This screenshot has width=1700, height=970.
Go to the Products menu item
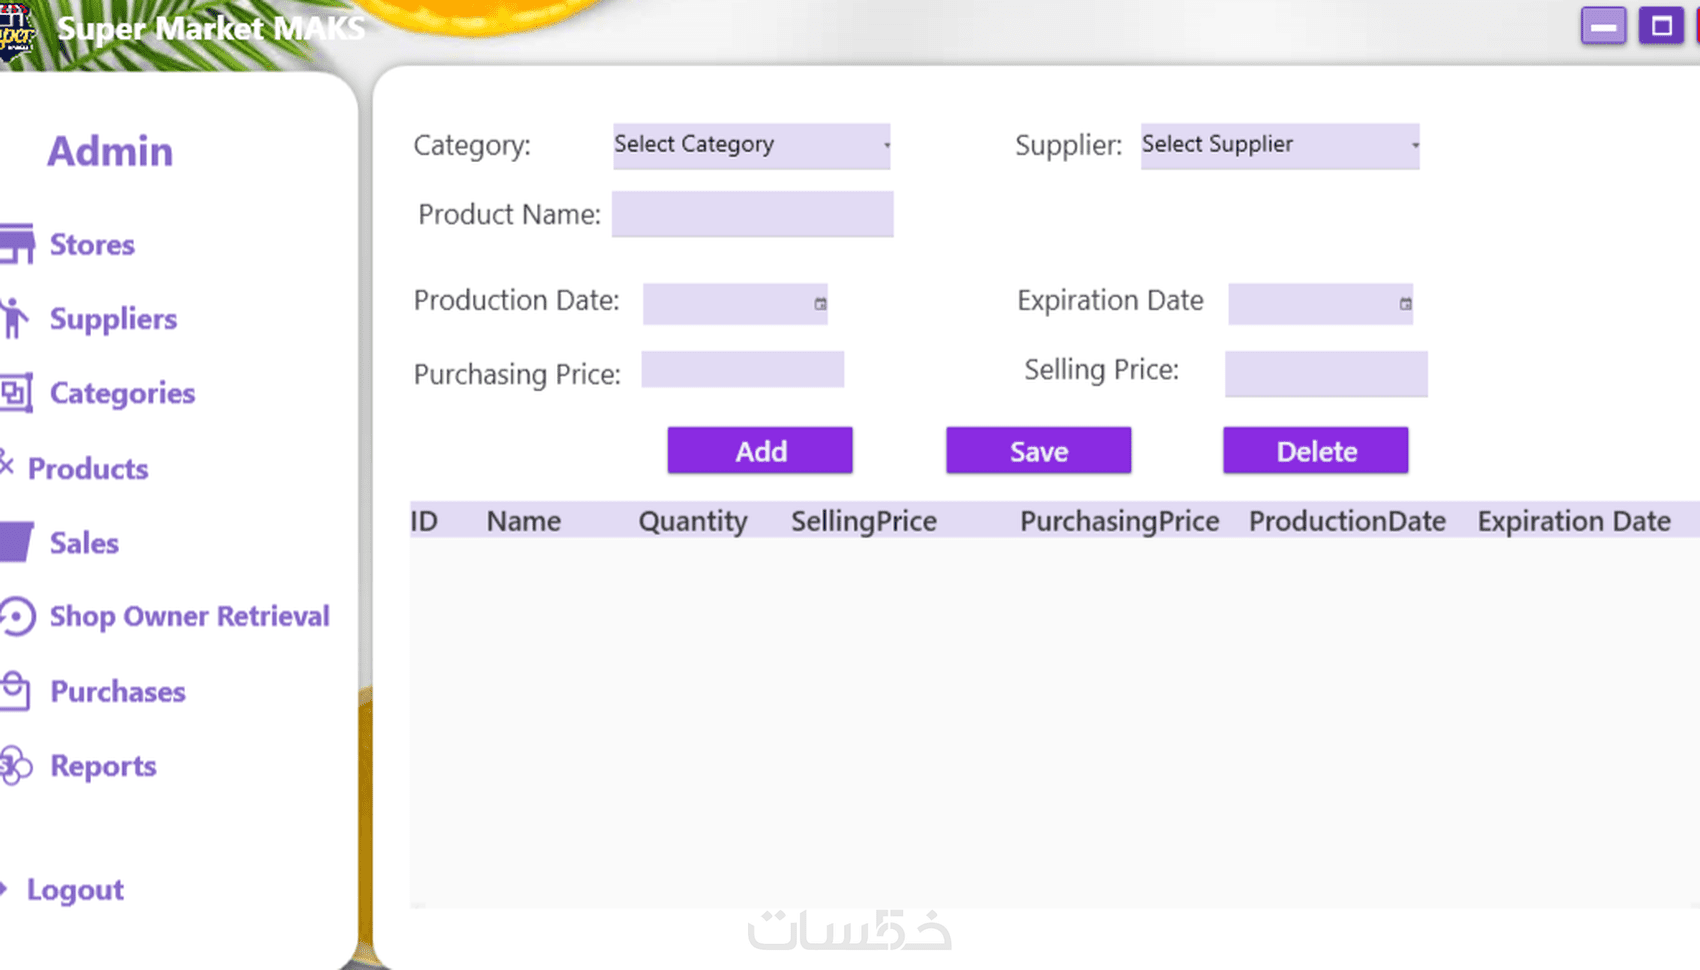tap(88, 468)
